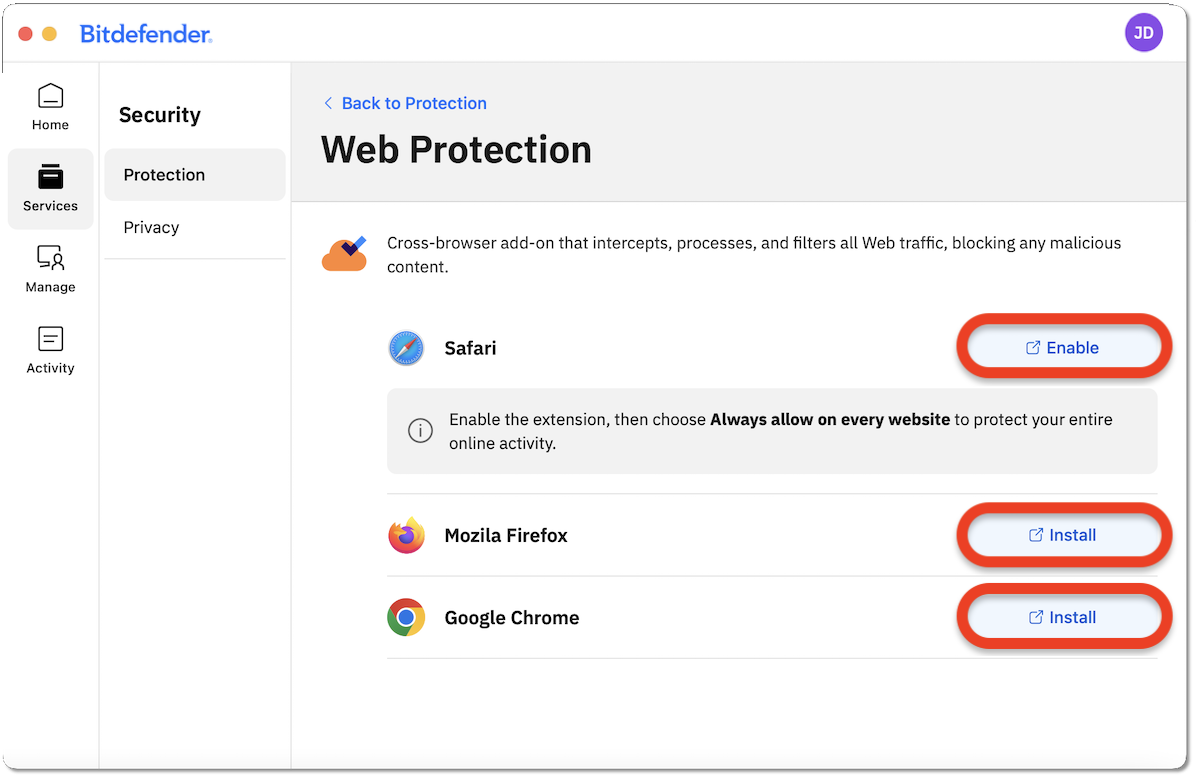This screenshot has width=1200, height=780.
Task: Select the Protection tab under Security
Action: [163, 174]
